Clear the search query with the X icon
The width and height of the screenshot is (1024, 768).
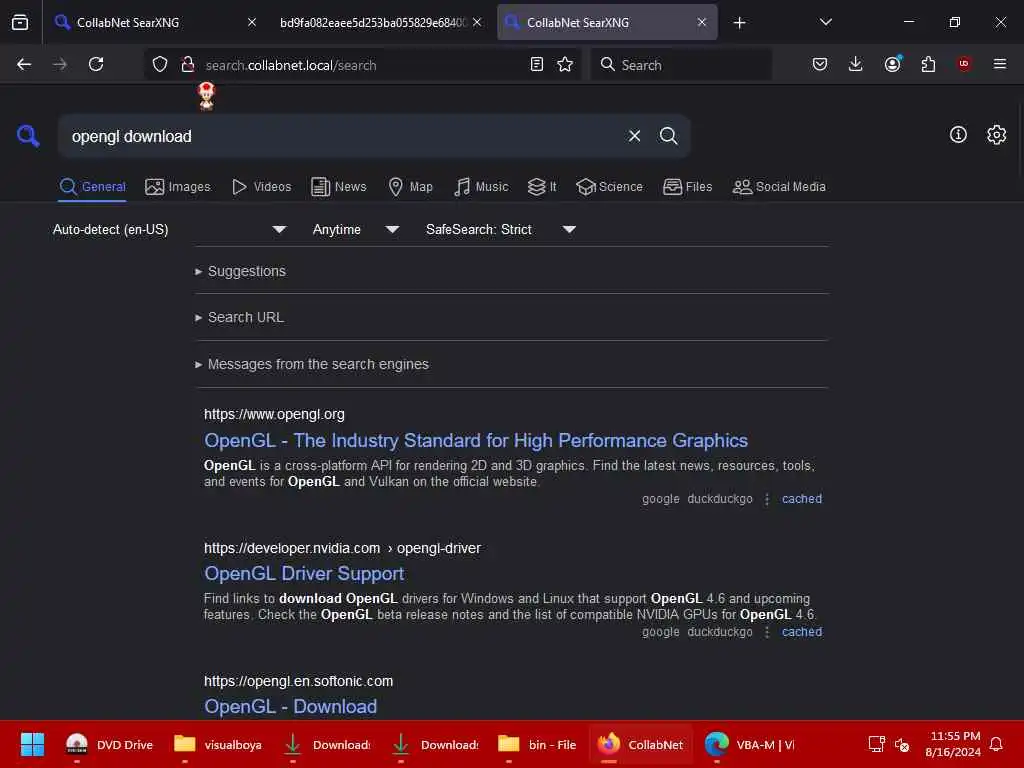634,136
